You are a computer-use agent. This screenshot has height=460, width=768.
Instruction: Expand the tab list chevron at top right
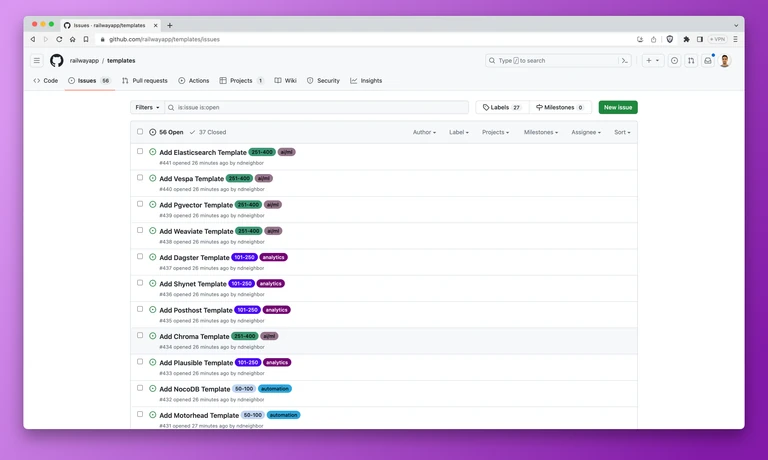[x=736, y=25]
